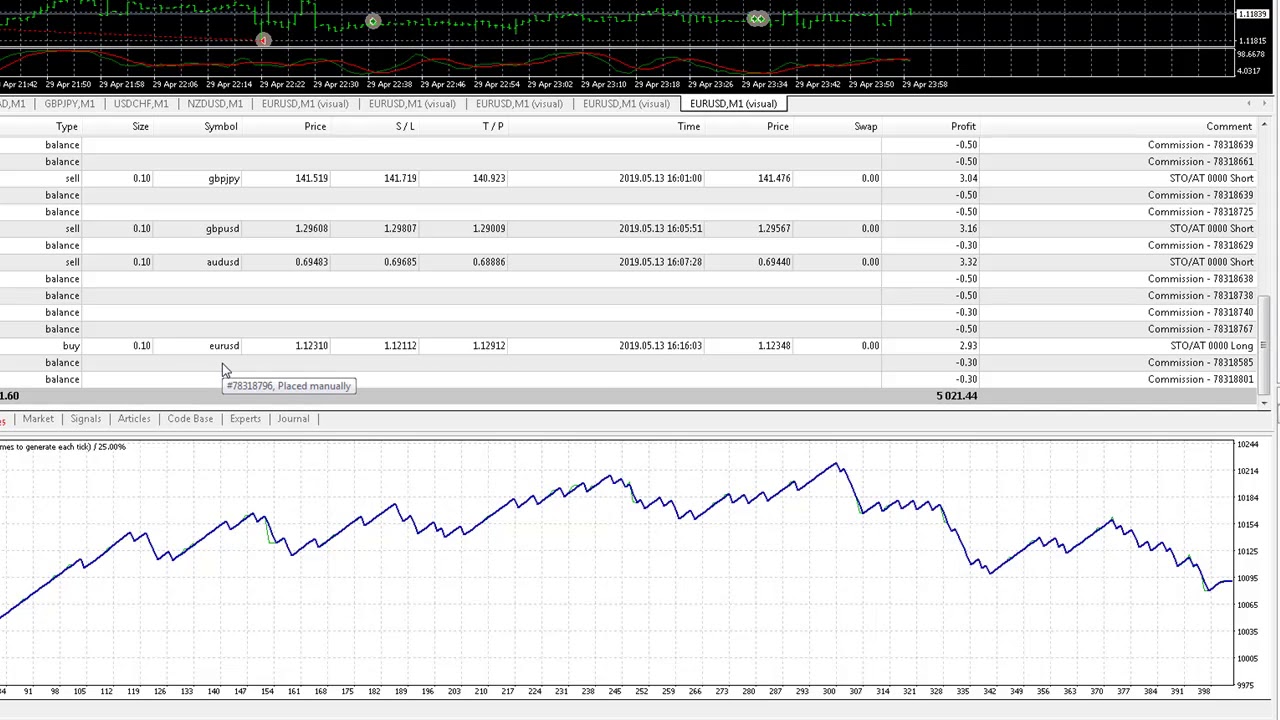Select the gbpusd symbol cell
Viewport: 1280px width, 720px height.
pyautogui.click(x=223, y=229)
